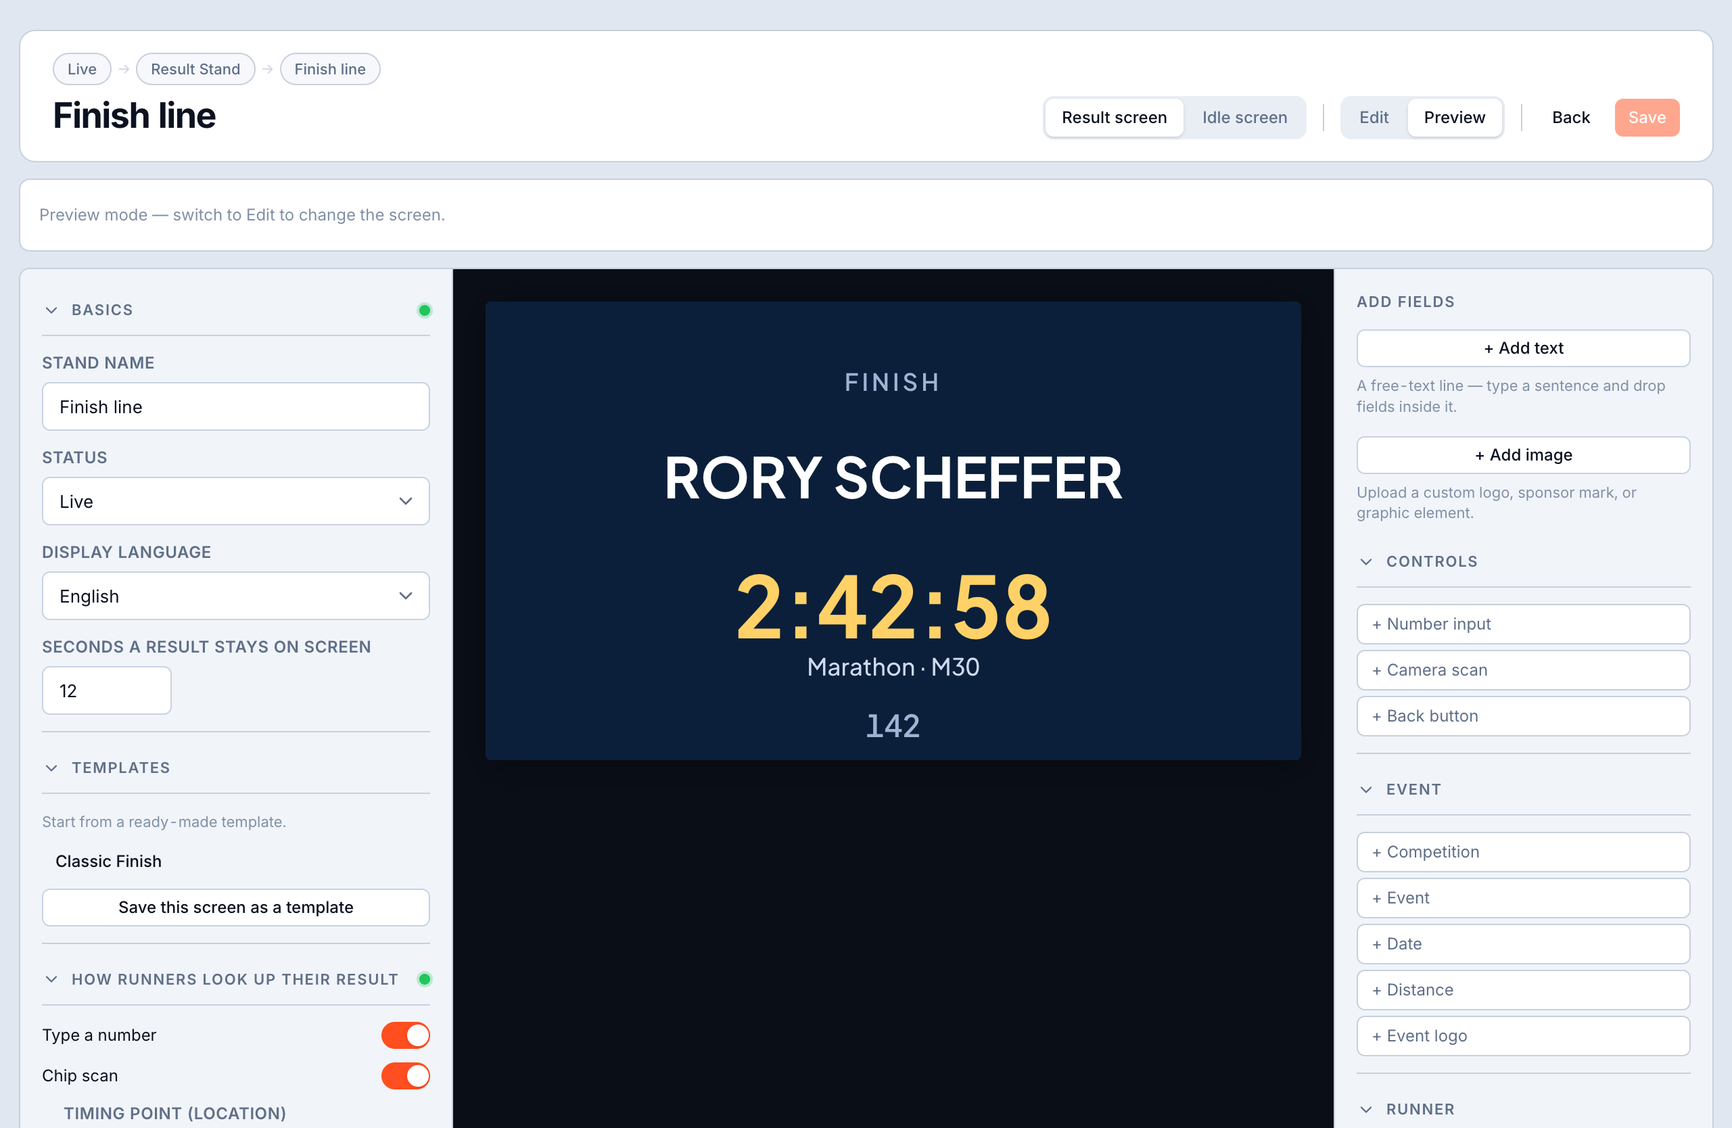
Task: Collapse the Templates section chevron
Action: [51, 768]
